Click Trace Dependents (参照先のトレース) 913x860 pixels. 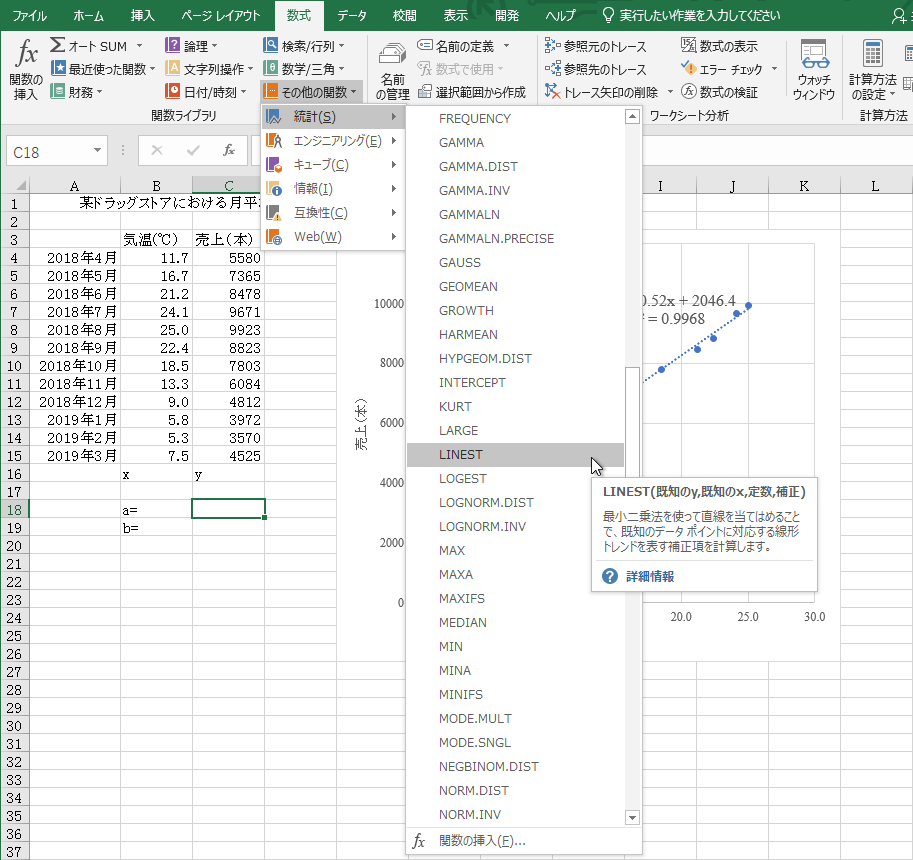pos(595,69)
